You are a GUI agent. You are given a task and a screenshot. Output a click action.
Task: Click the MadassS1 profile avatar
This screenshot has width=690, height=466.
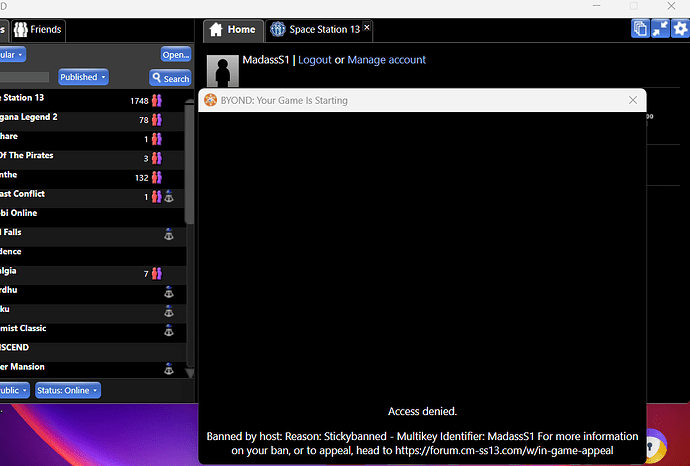point(223,71)
